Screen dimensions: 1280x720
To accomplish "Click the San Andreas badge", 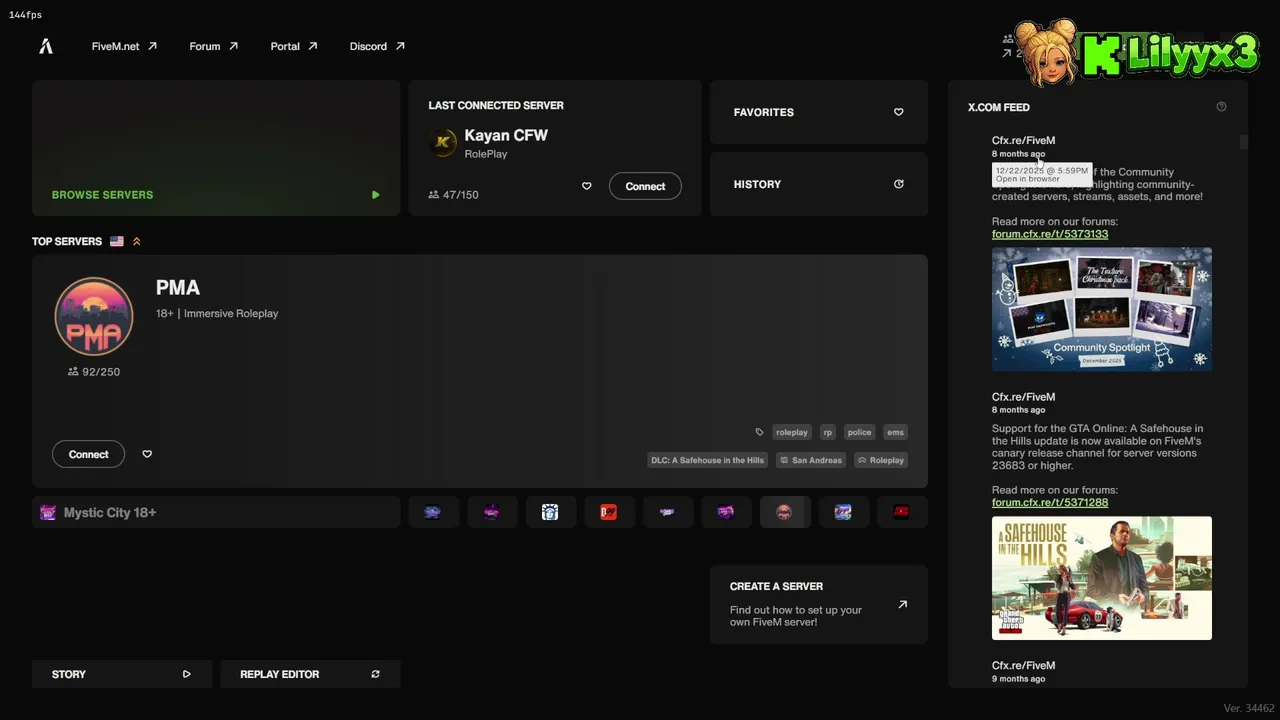I will pos(811,460).
